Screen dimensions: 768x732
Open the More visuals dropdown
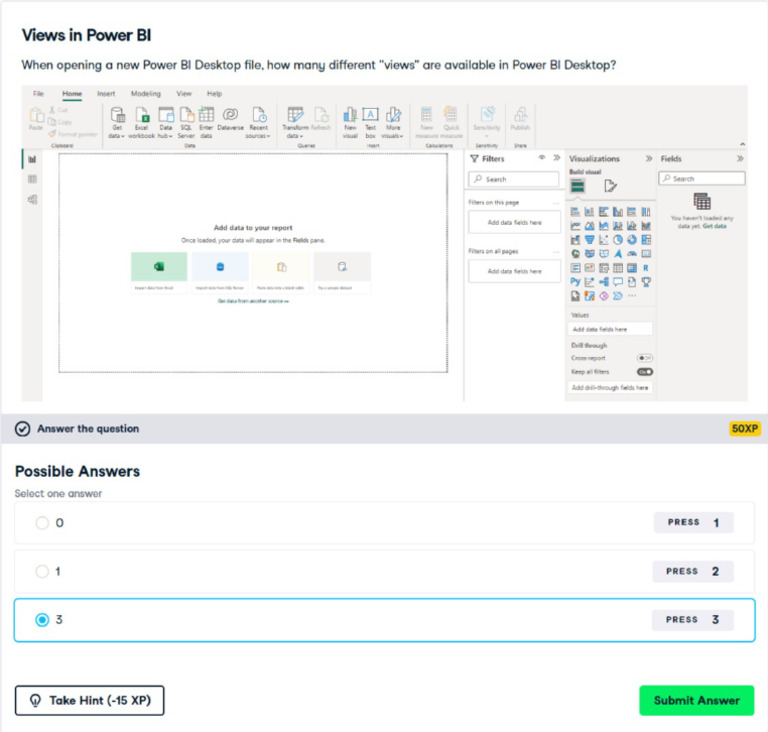(x=393, y=122)
